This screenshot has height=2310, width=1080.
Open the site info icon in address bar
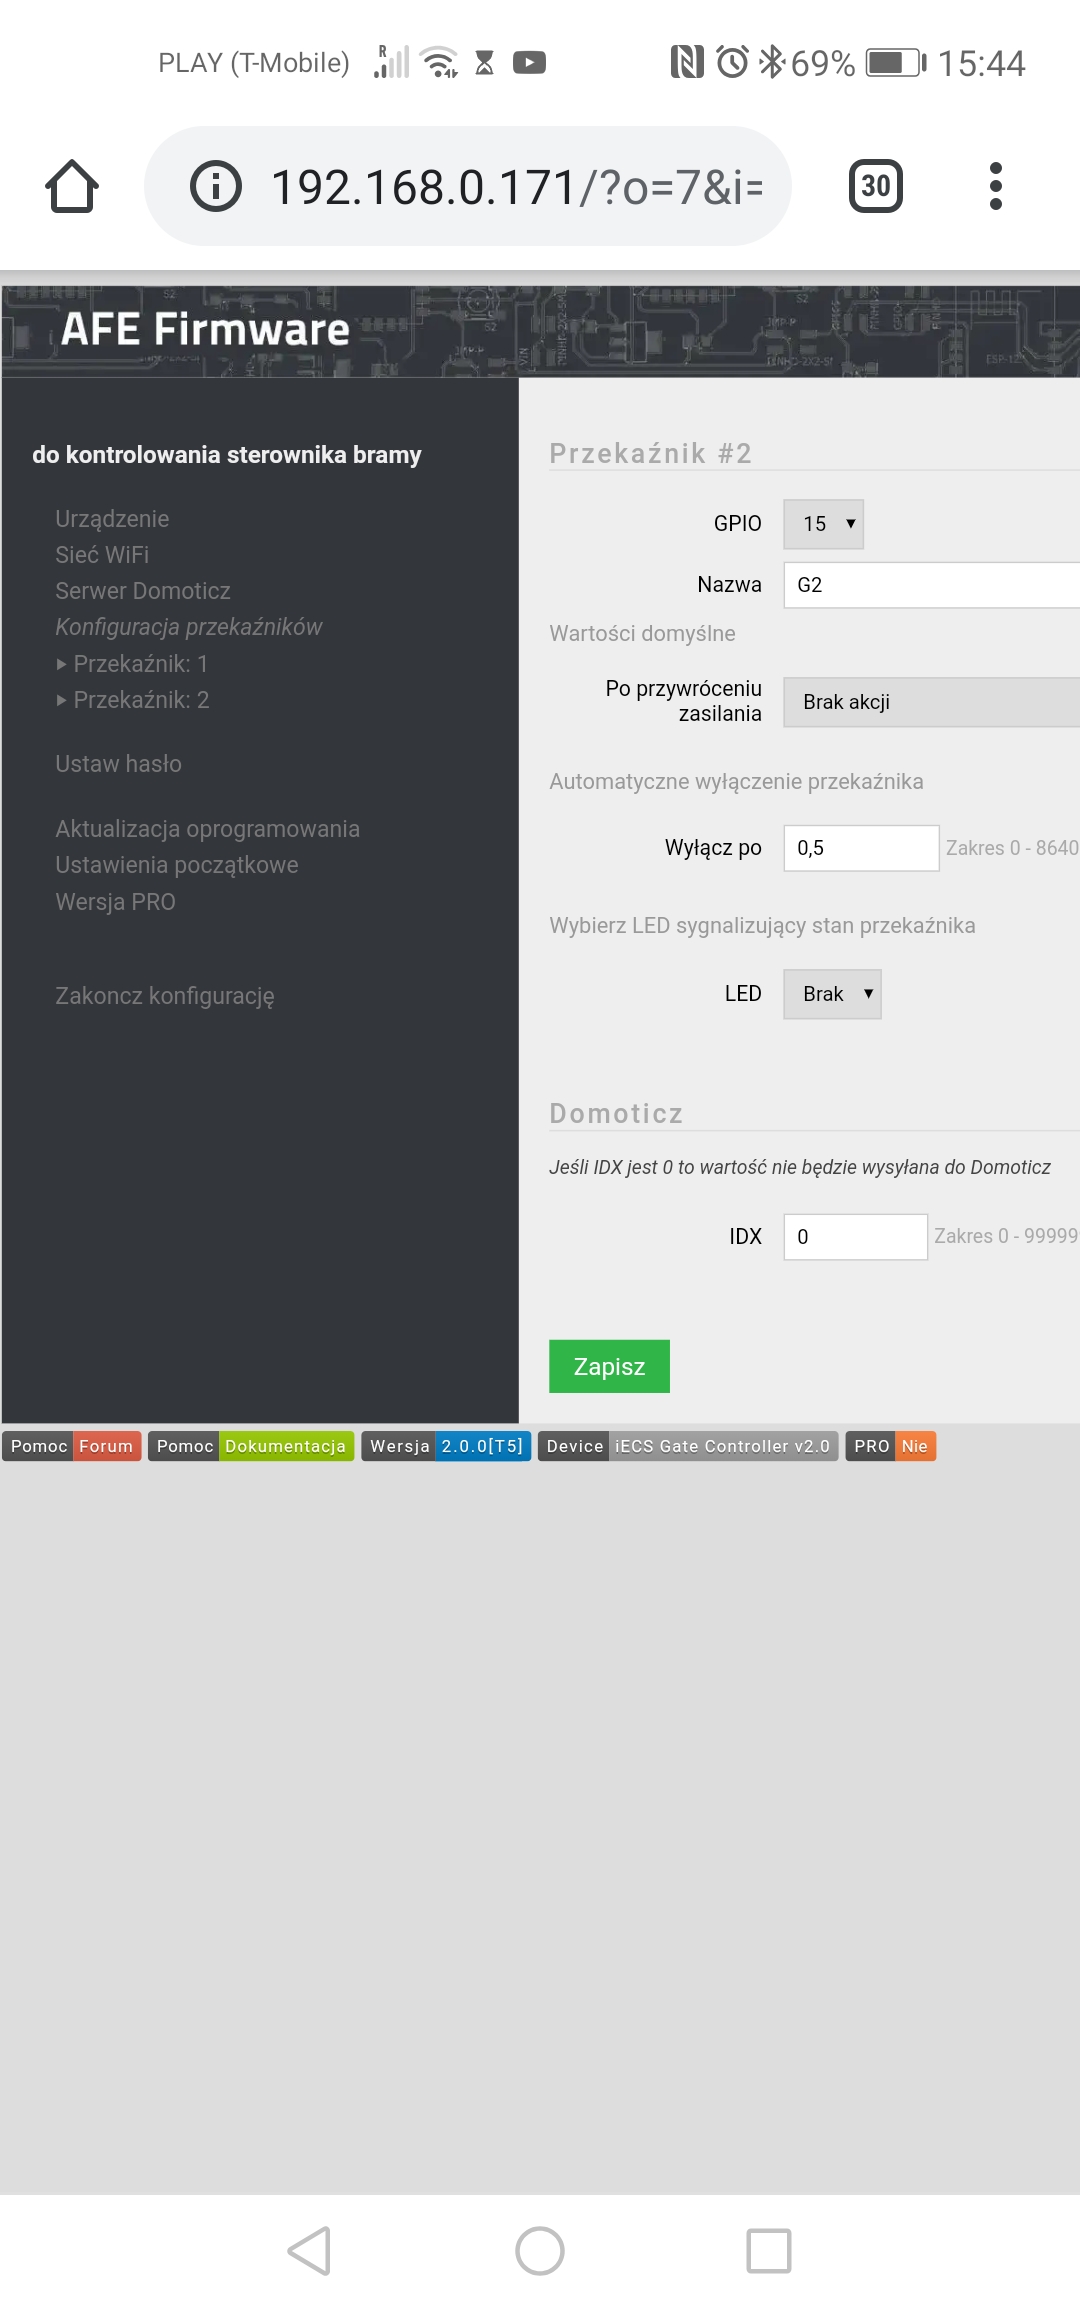[216, 186]
